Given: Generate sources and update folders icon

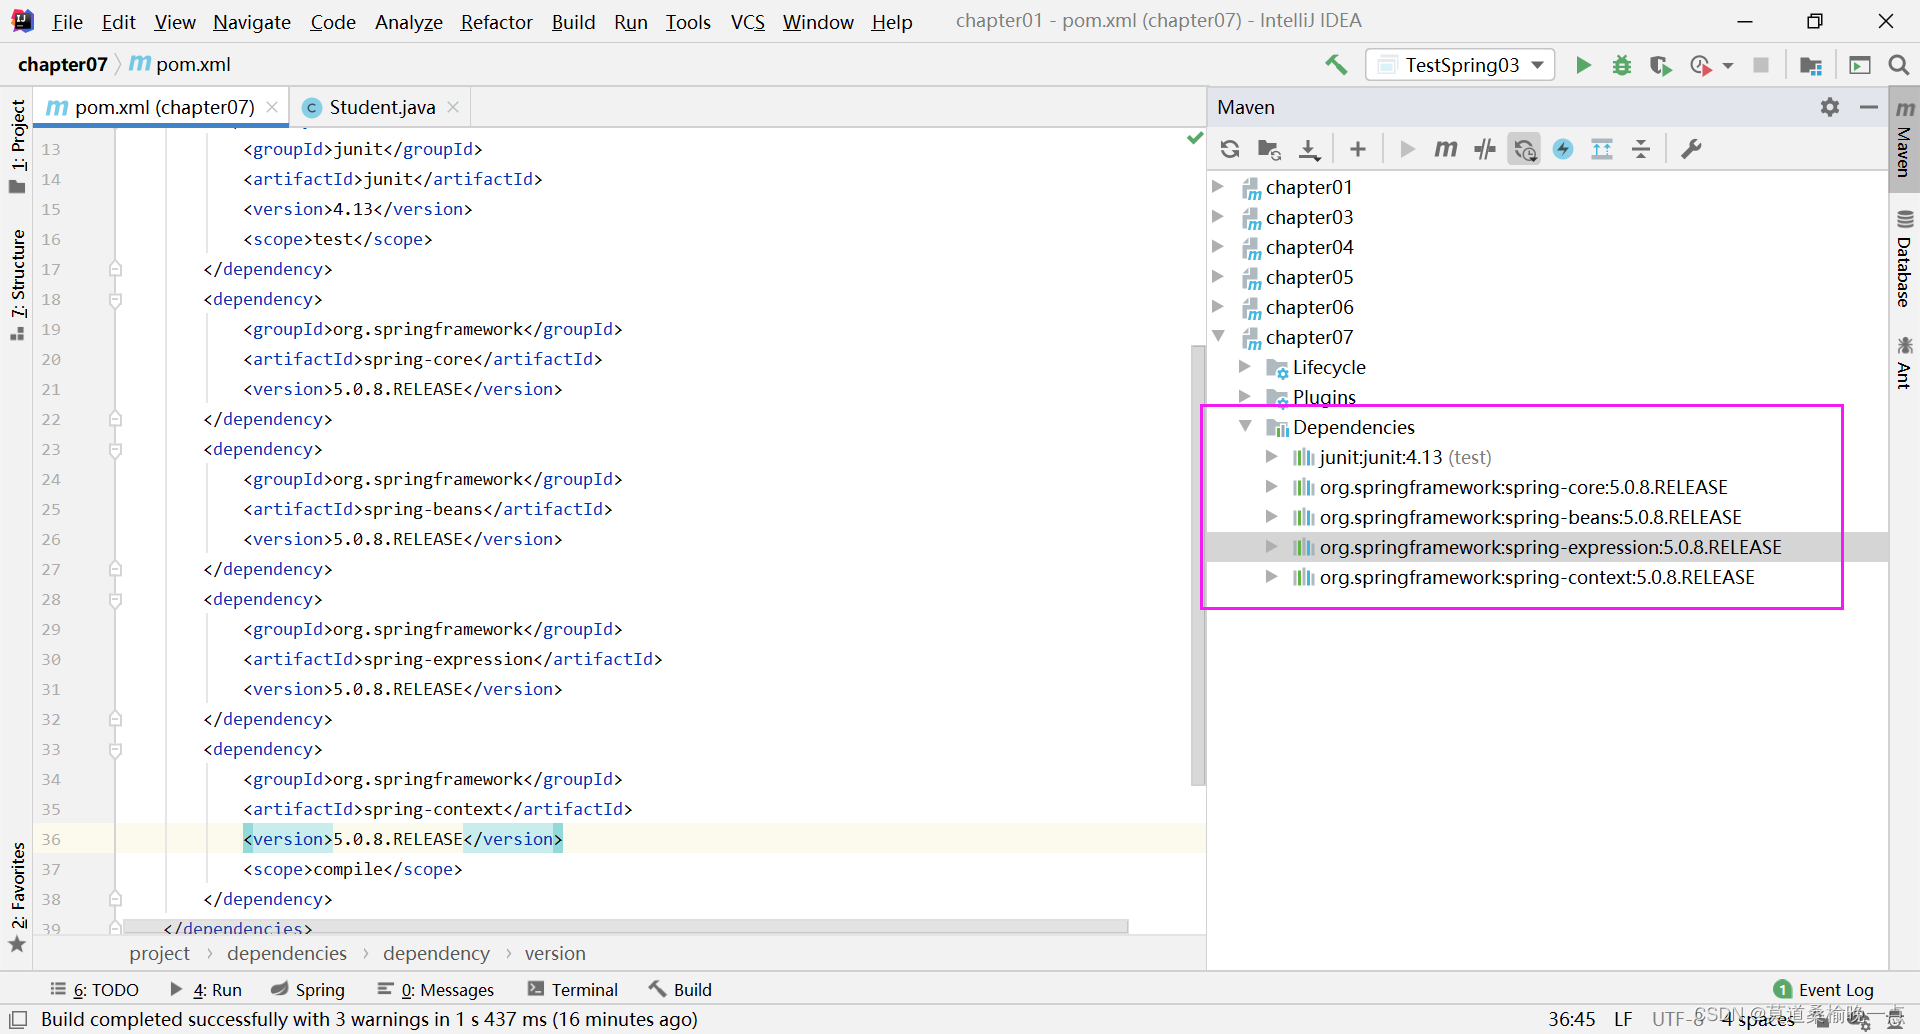Looking at the screenshot, I should coord(1269,149).
